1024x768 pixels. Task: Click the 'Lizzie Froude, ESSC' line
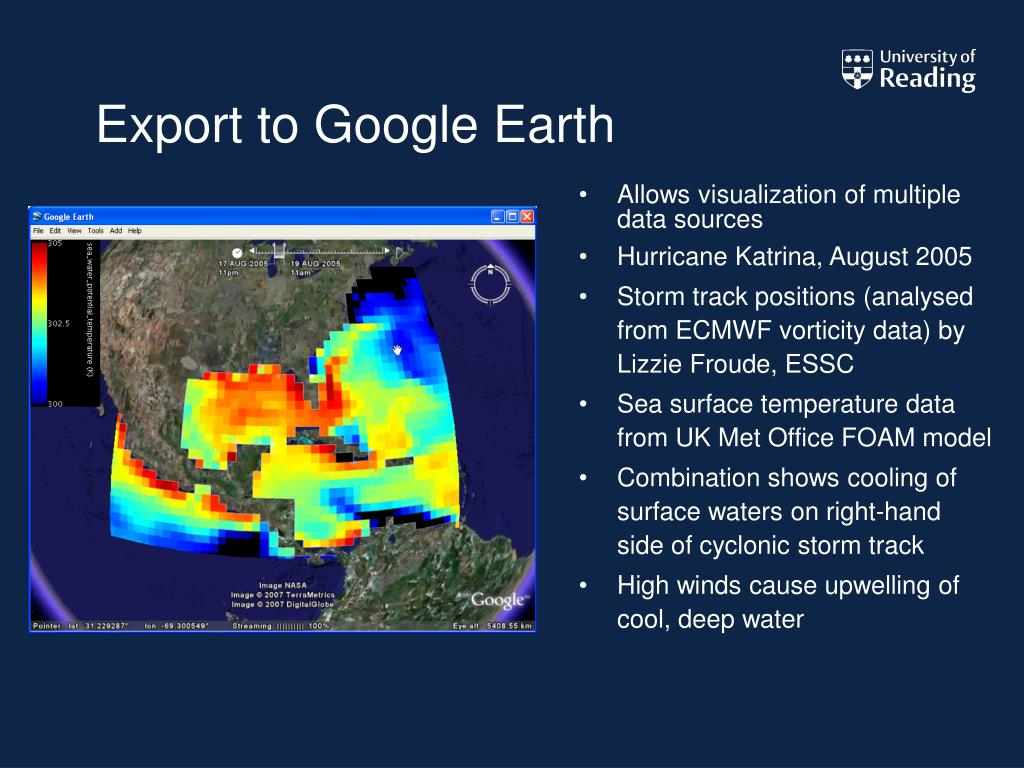click(735, 364)
